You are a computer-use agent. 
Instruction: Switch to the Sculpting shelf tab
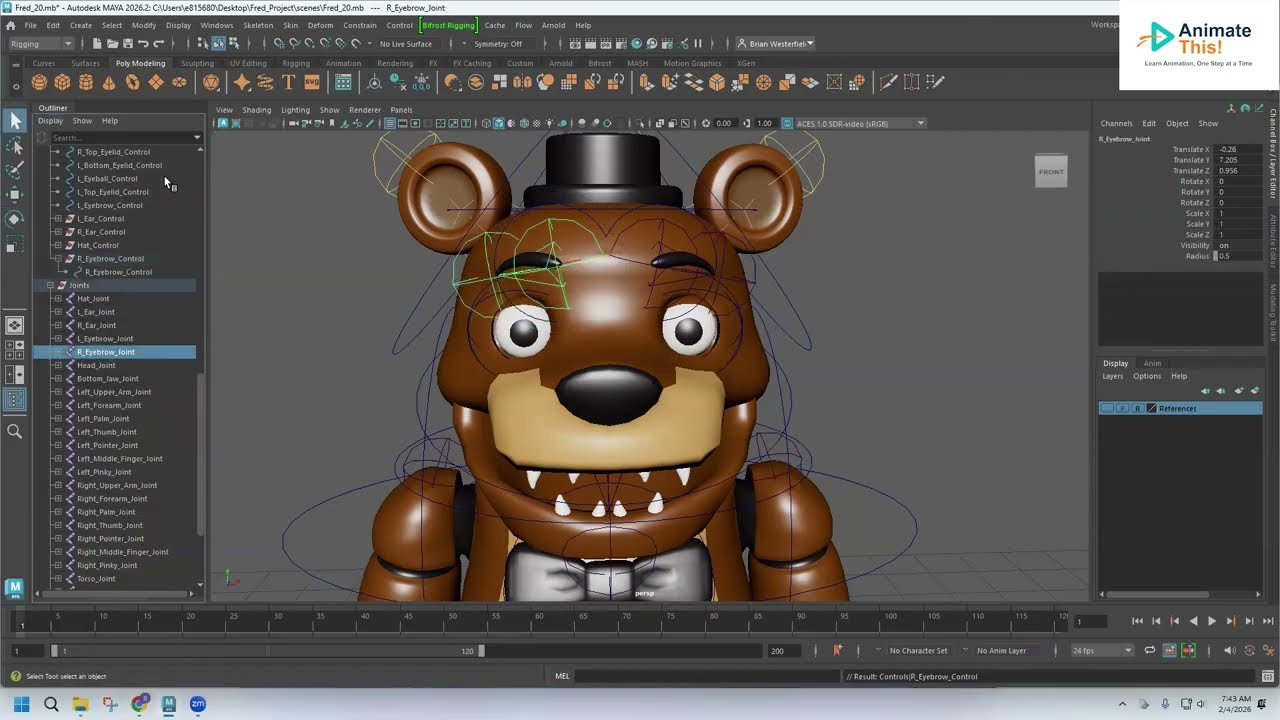click(197, 63)
